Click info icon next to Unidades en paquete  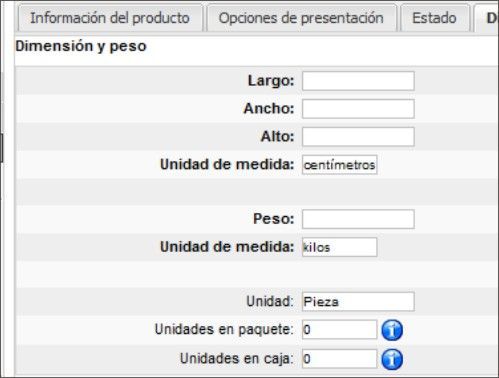pos(392,330)
